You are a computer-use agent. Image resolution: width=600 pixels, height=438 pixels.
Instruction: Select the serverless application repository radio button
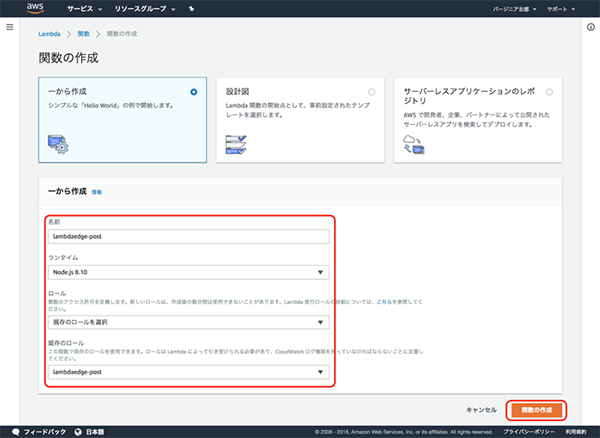pyautogui.click(x=549, y=91)
